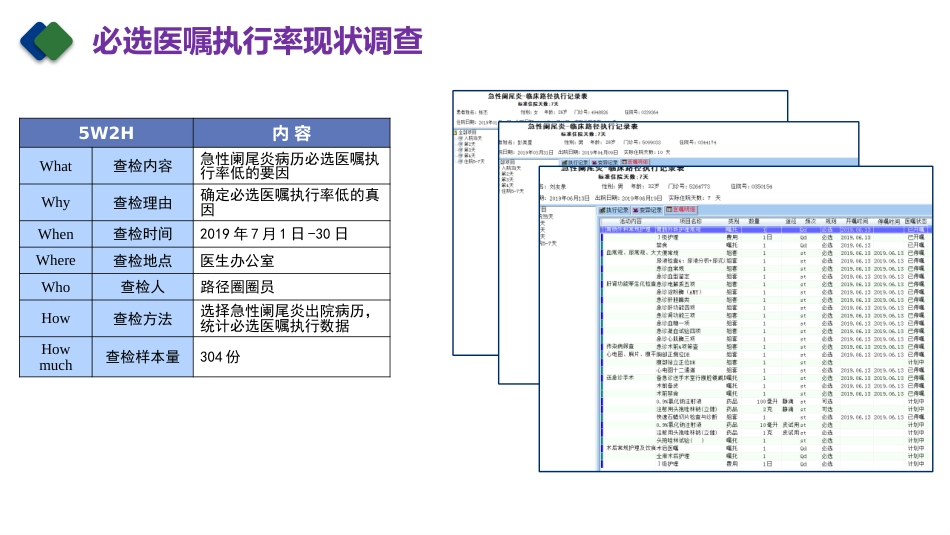The height and width of the screenshot is (535, 950).
Task: Click the Why cell in the table
Action: click(x=56, y=202)
